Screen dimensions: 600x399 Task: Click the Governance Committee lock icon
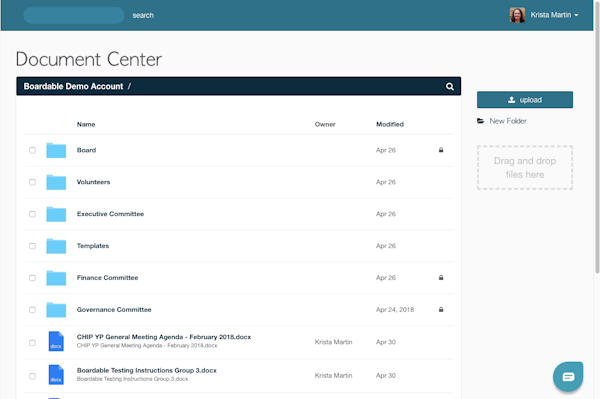(441, 309)
